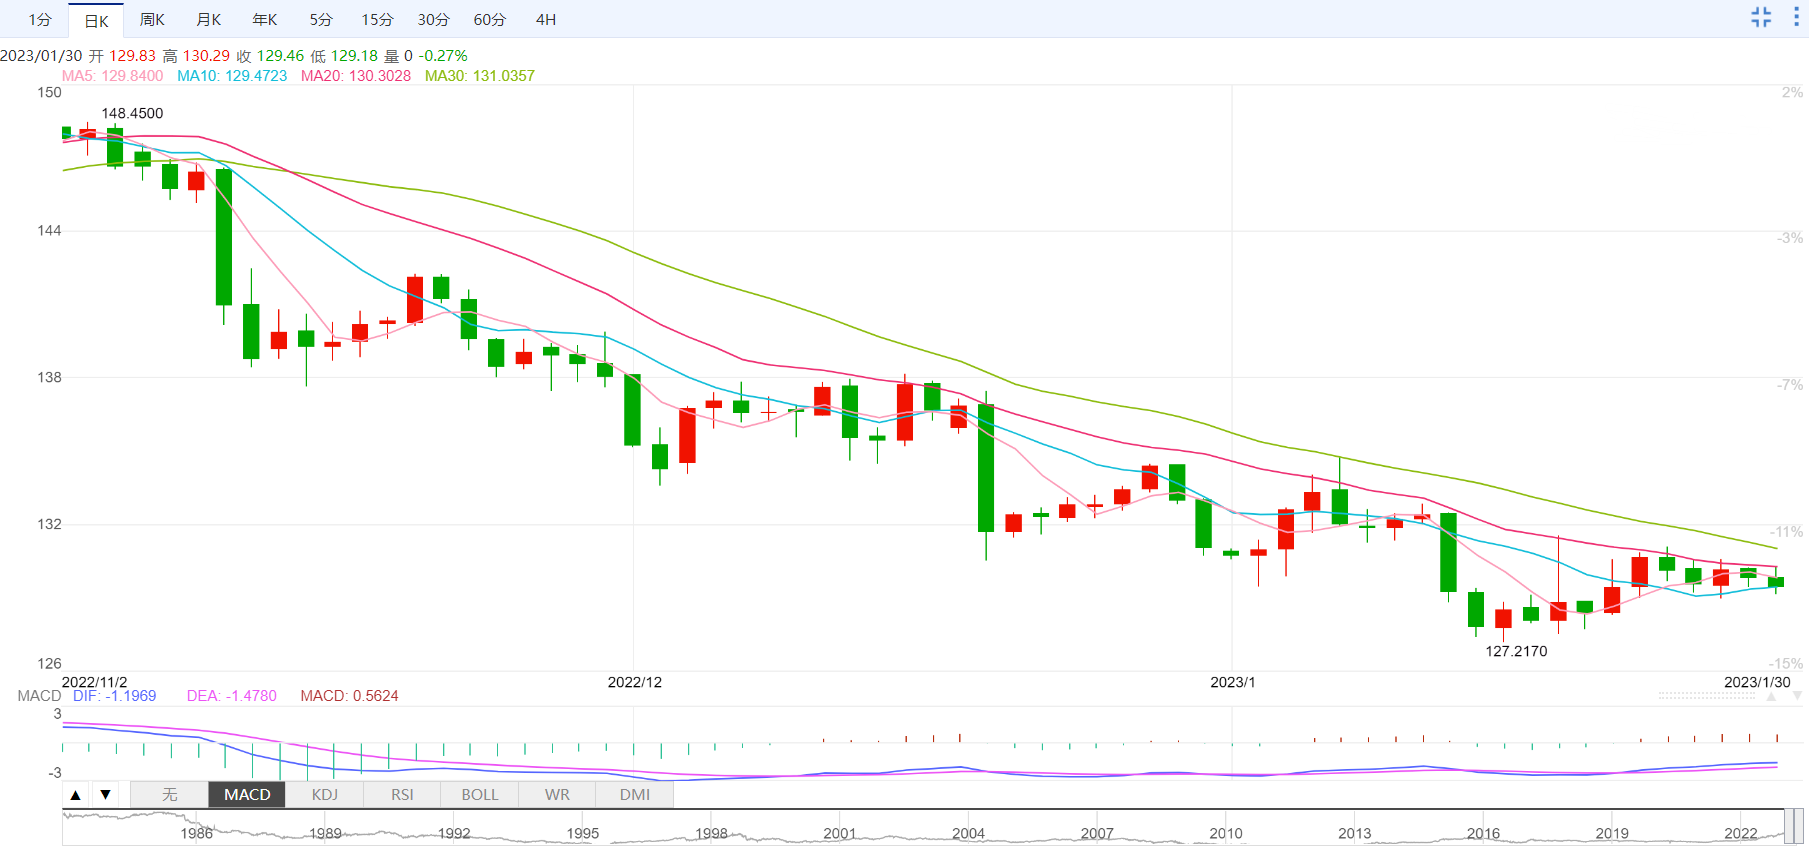Click the -0.27% change value in header
Viewport: 1809px width, 859px height.
443,56
